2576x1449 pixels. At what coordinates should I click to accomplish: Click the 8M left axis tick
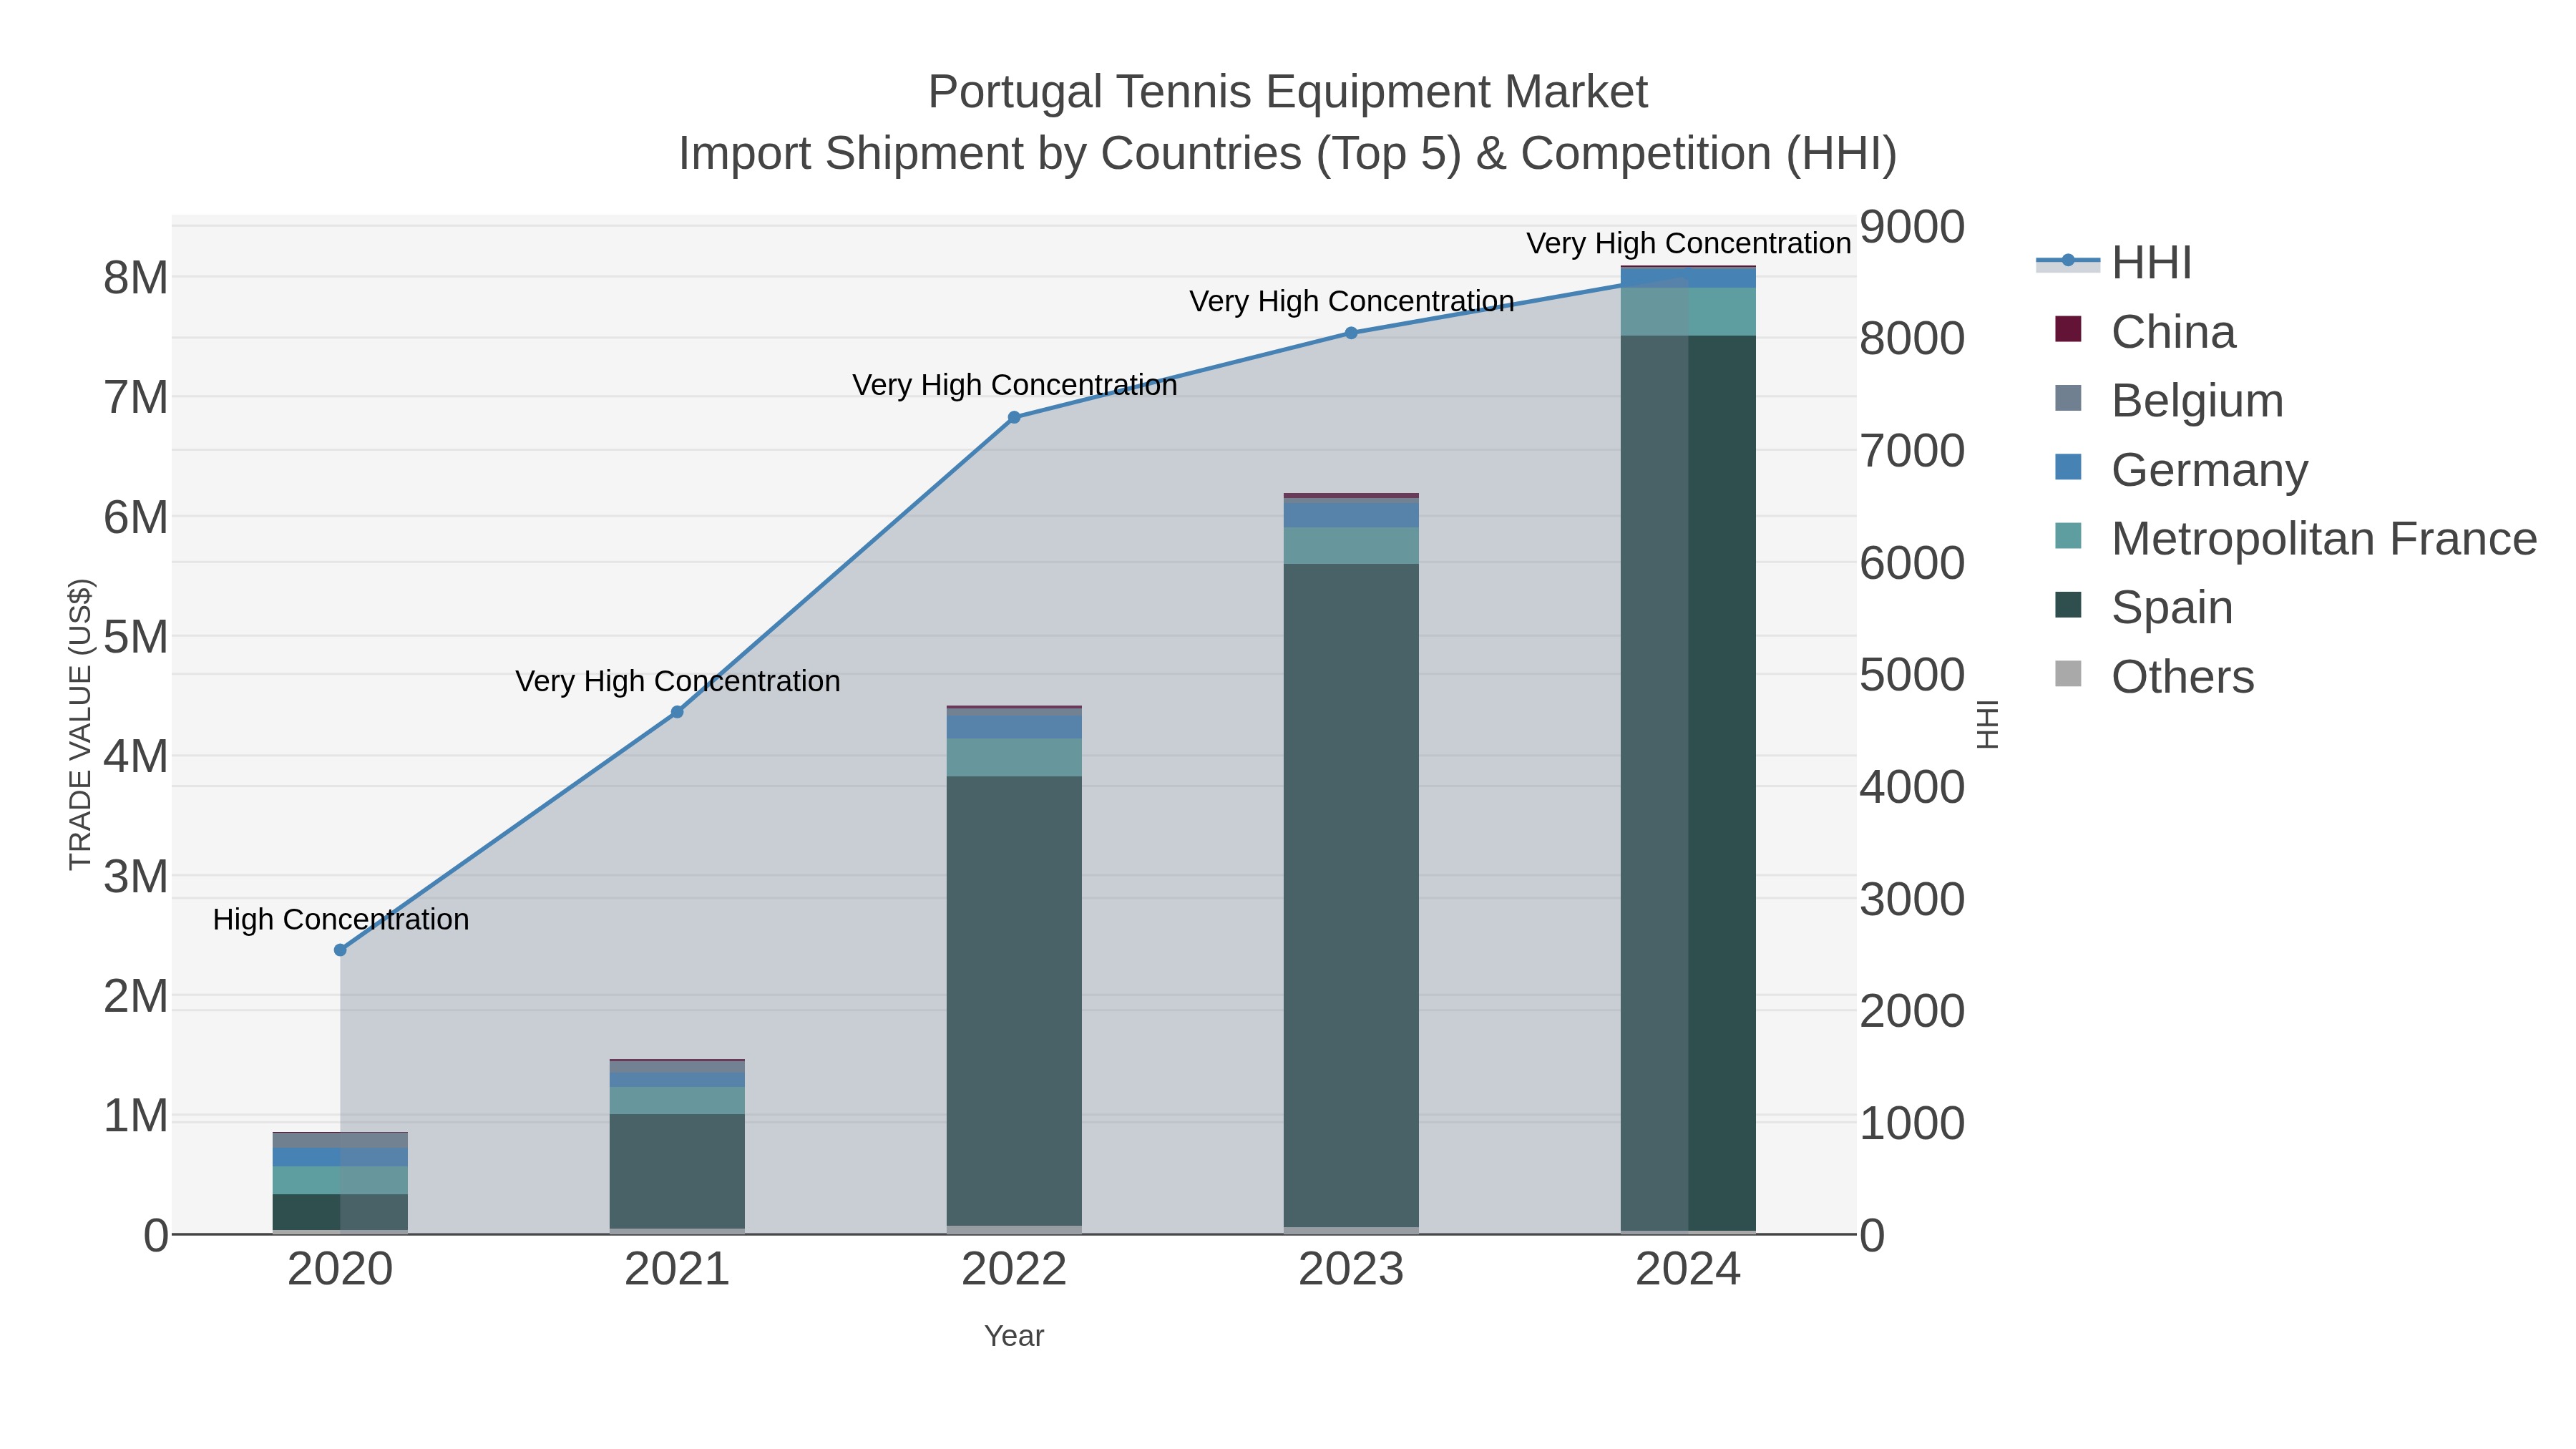coord(136,278)
